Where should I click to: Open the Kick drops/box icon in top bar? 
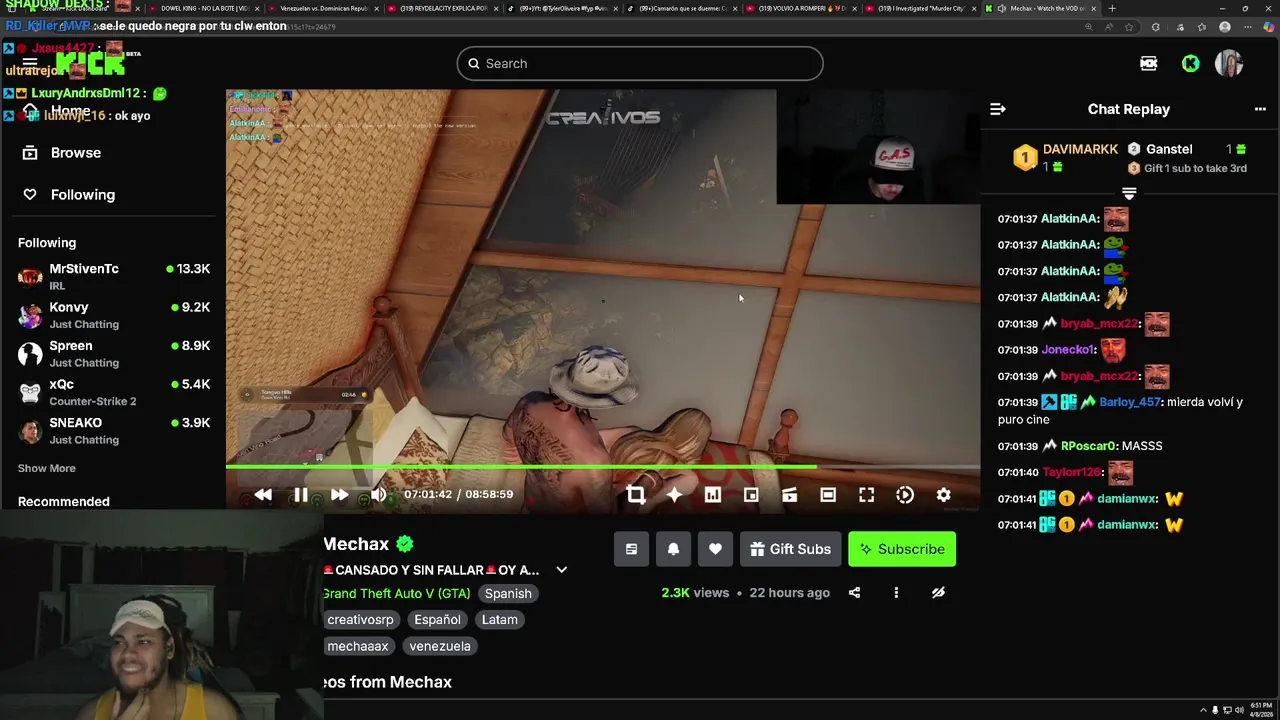(1148, 63)
